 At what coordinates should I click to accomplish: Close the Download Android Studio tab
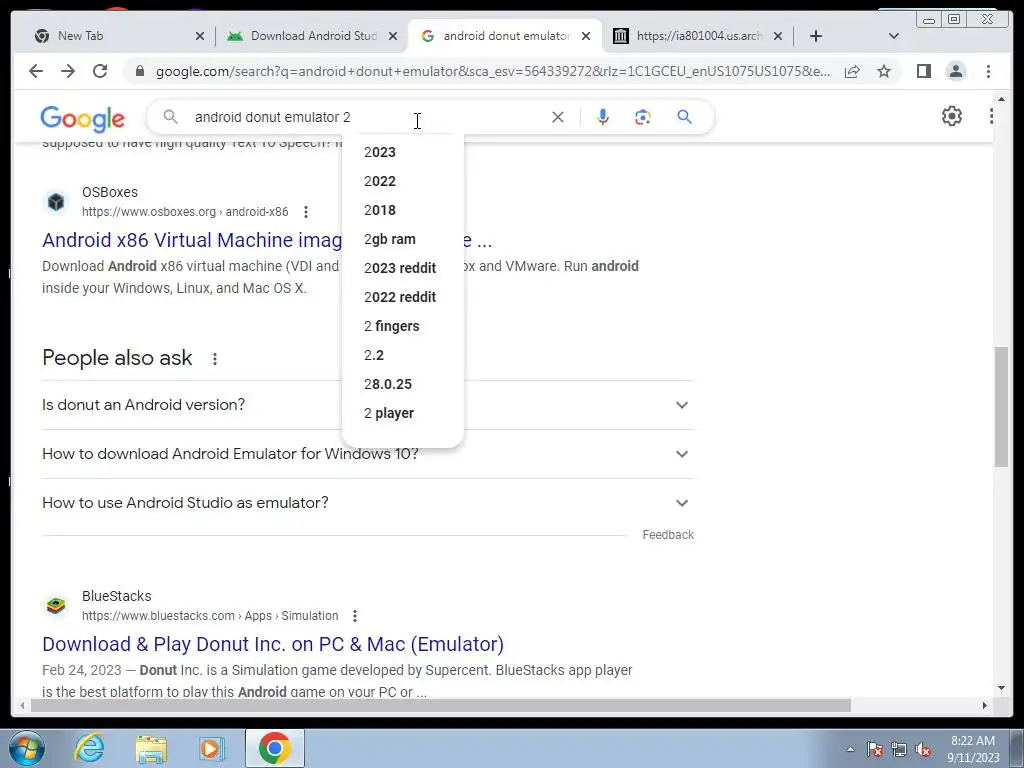392,37
